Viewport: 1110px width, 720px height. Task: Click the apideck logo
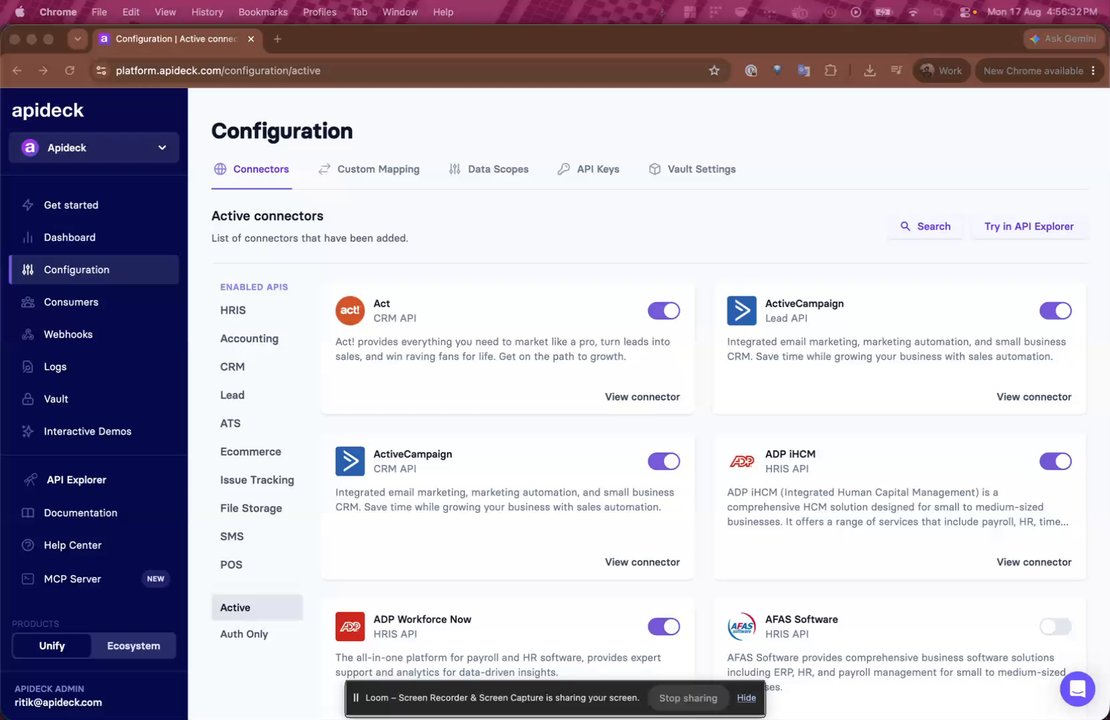(47, 110)
